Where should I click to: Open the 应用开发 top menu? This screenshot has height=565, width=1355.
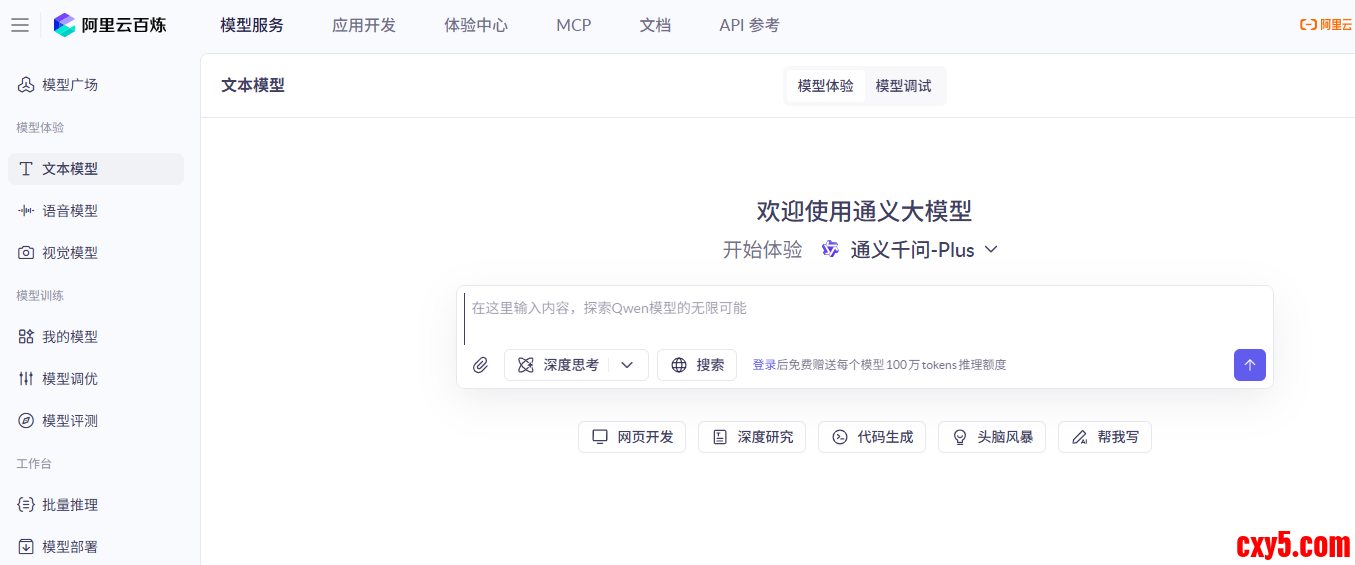(x=364, y=25)
